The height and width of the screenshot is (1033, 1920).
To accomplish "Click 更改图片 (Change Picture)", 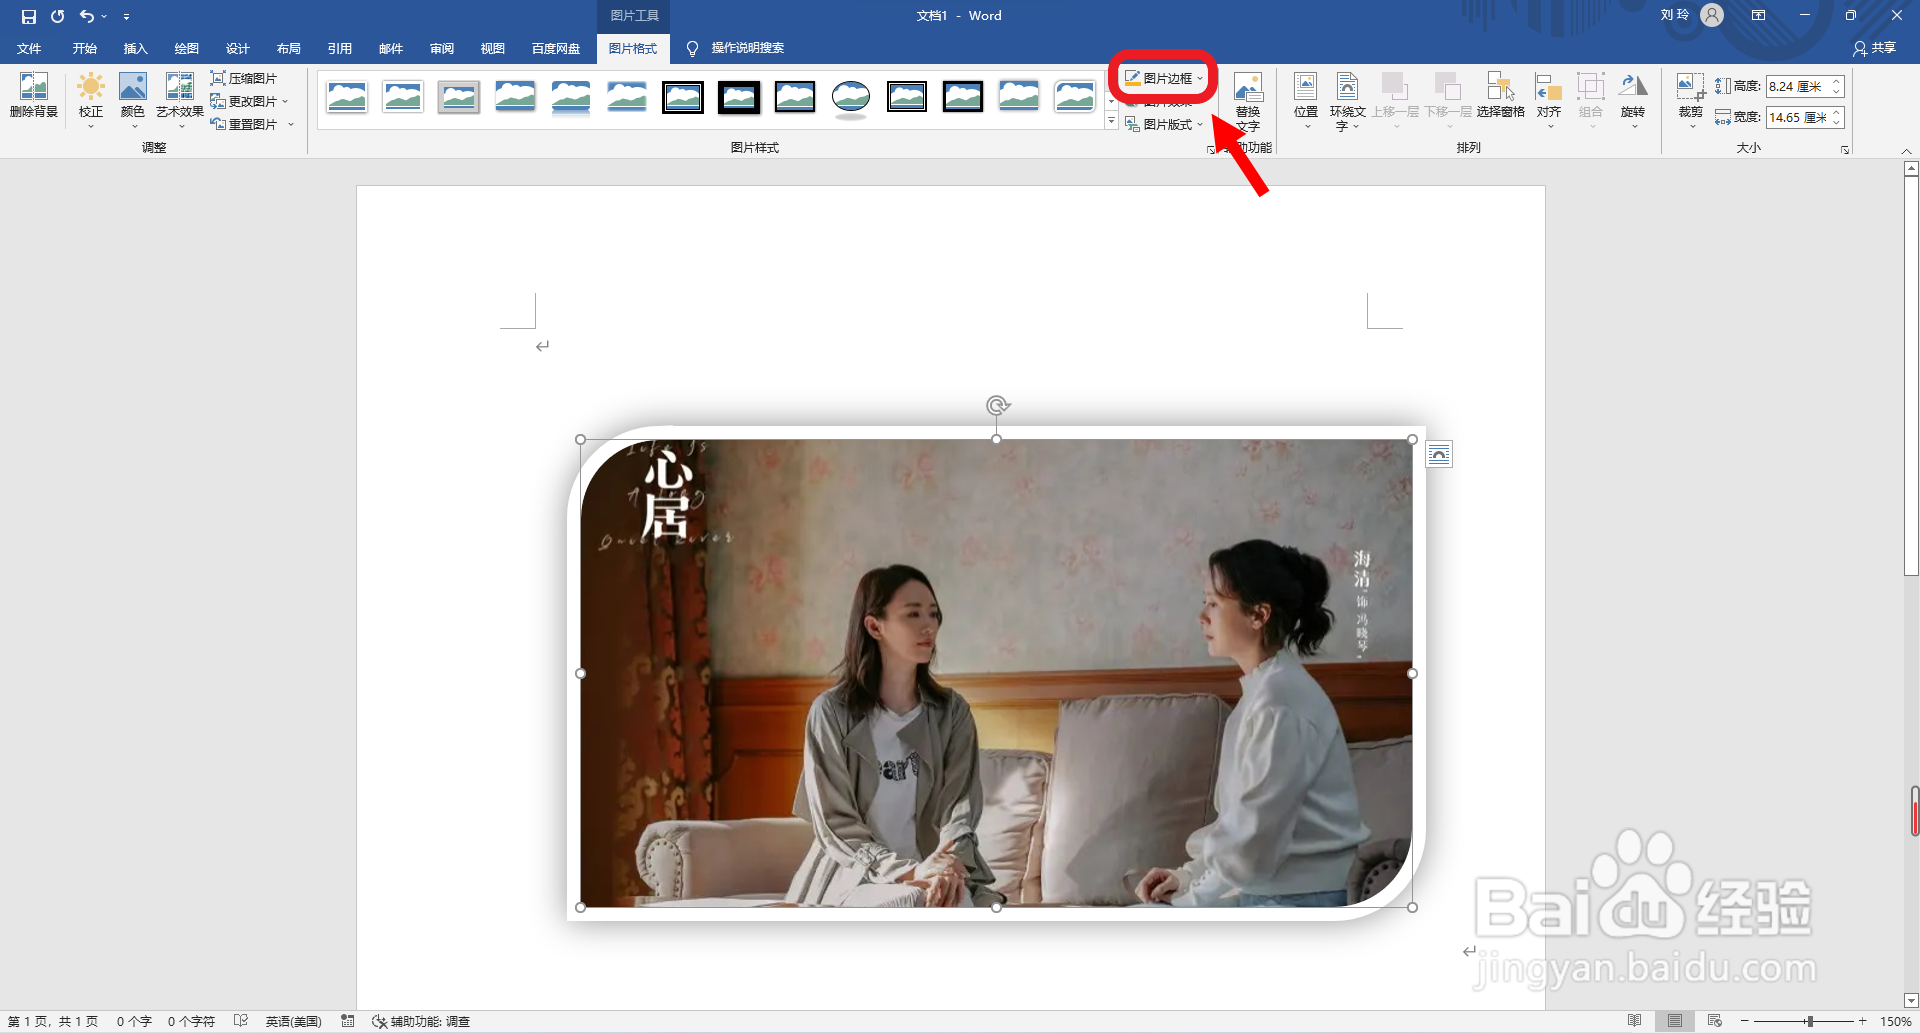I will [x=244, y=101].
